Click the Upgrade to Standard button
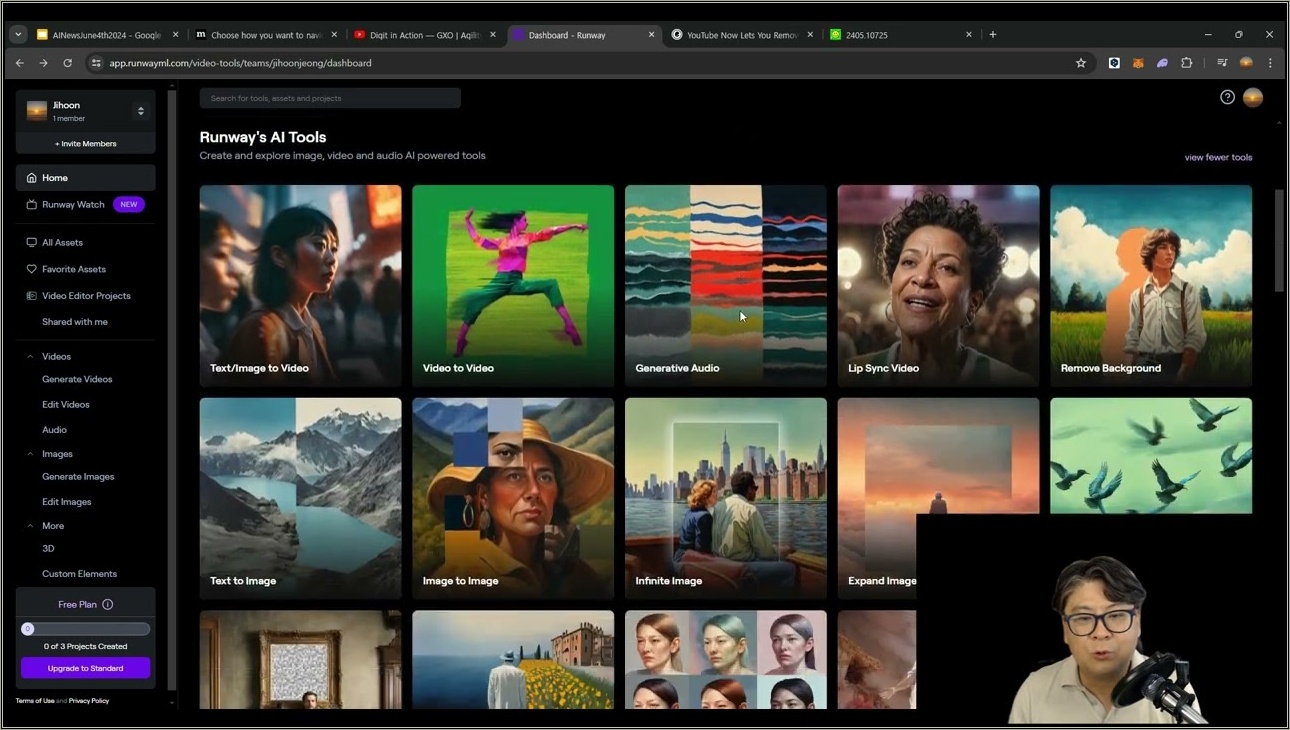Screen dimensions: 1290x730 (86, 668)
